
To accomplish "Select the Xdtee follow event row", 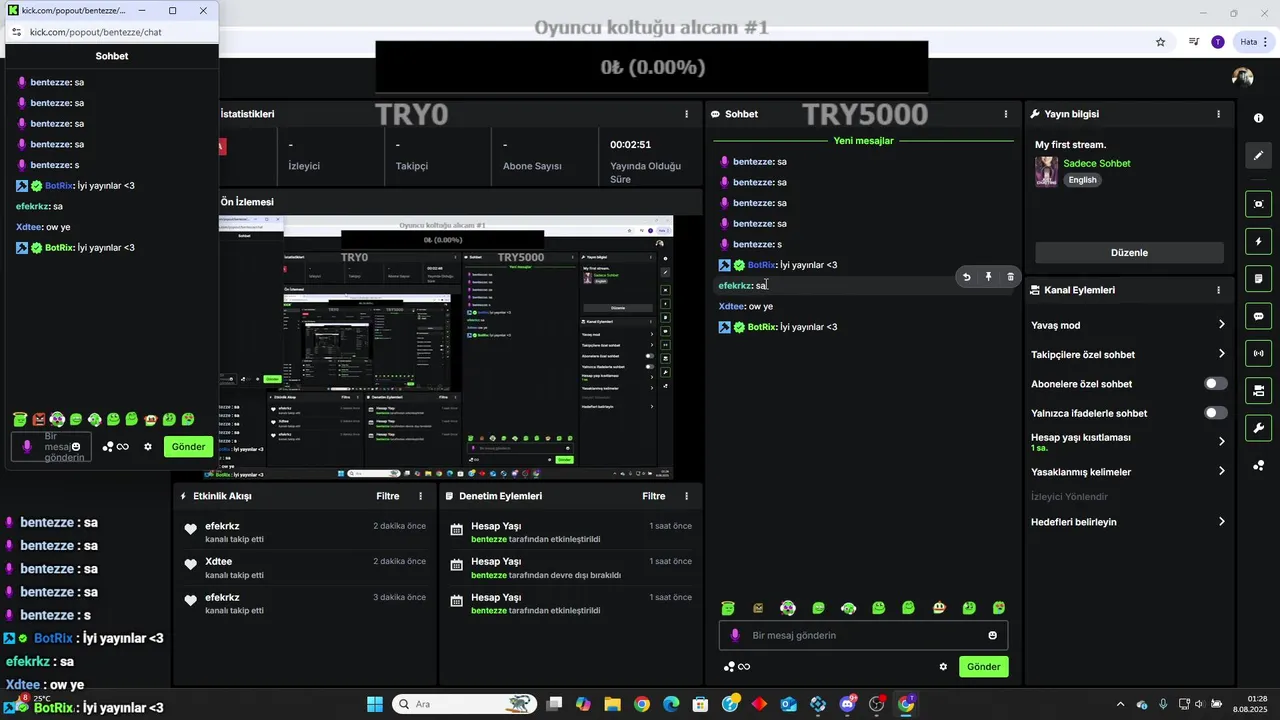I will pyautogui.click(x=305, y=567).
